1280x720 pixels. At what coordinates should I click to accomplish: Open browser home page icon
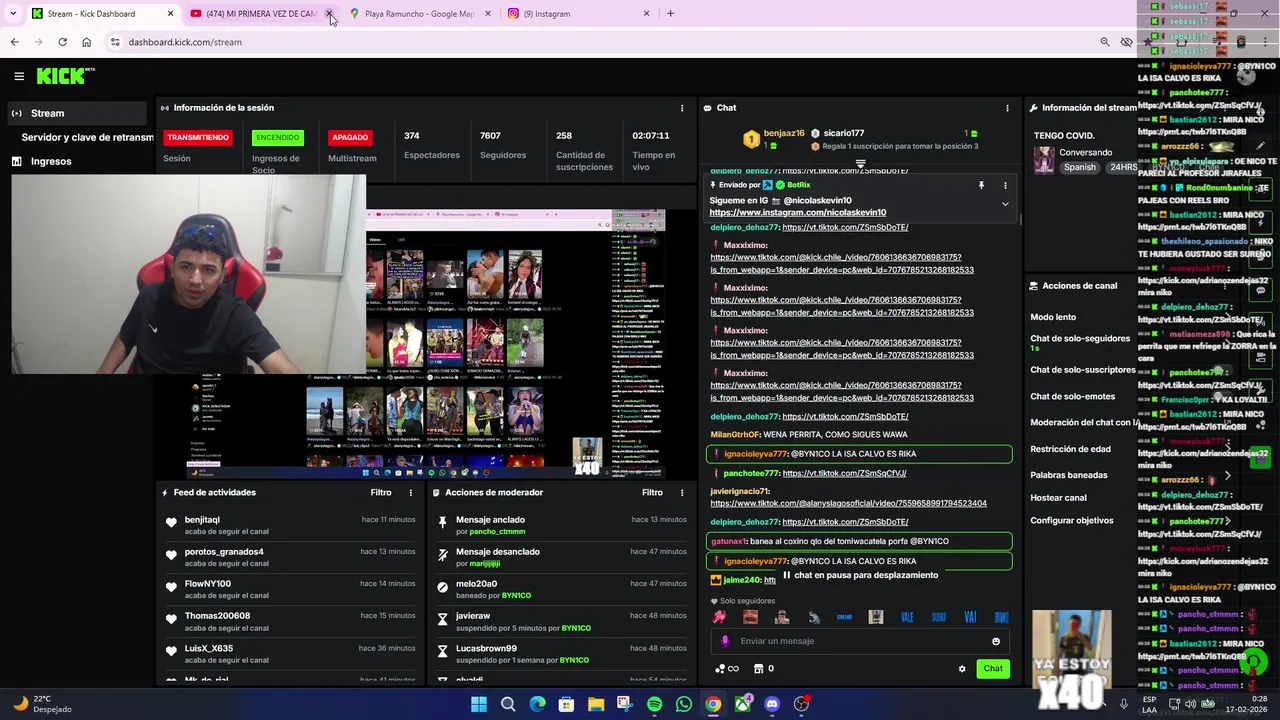(x=86, y=42)
